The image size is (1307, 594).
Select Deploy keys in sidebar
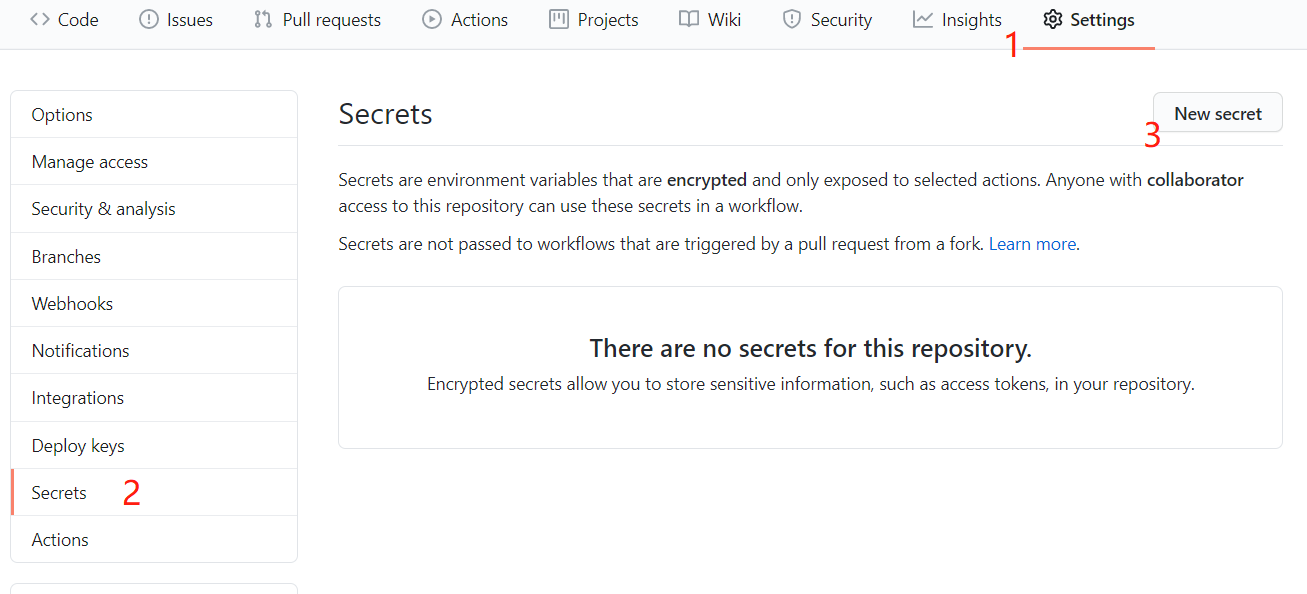click(154, 446)
